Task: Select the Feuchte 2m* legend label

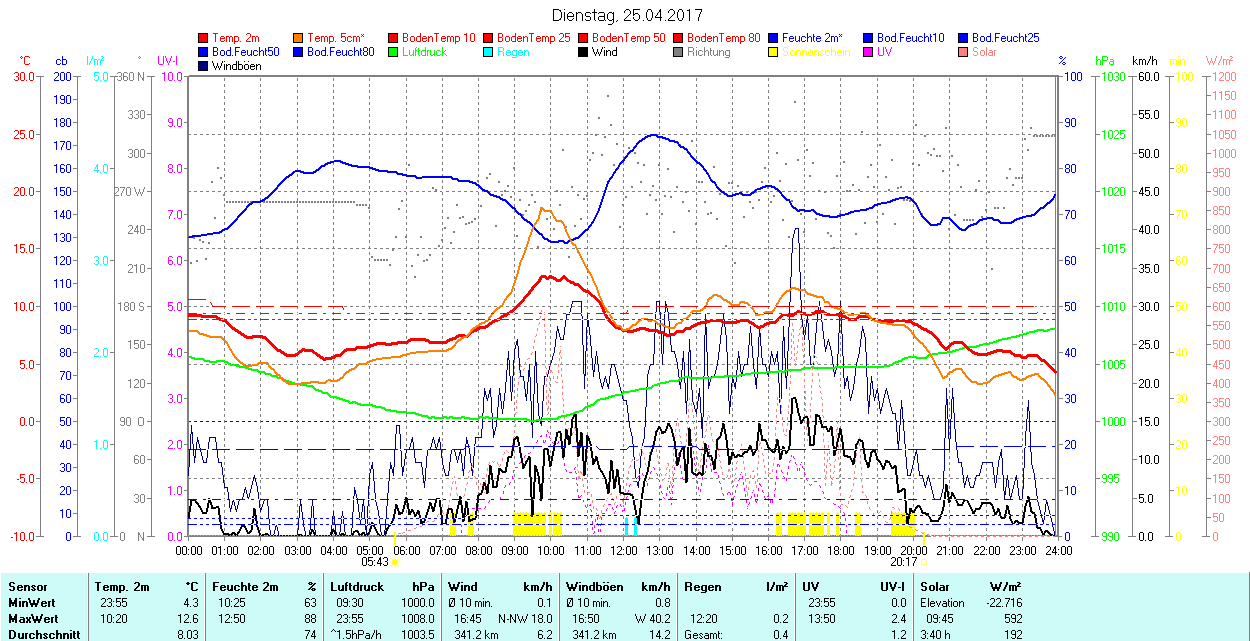Action: pos(813,38)
